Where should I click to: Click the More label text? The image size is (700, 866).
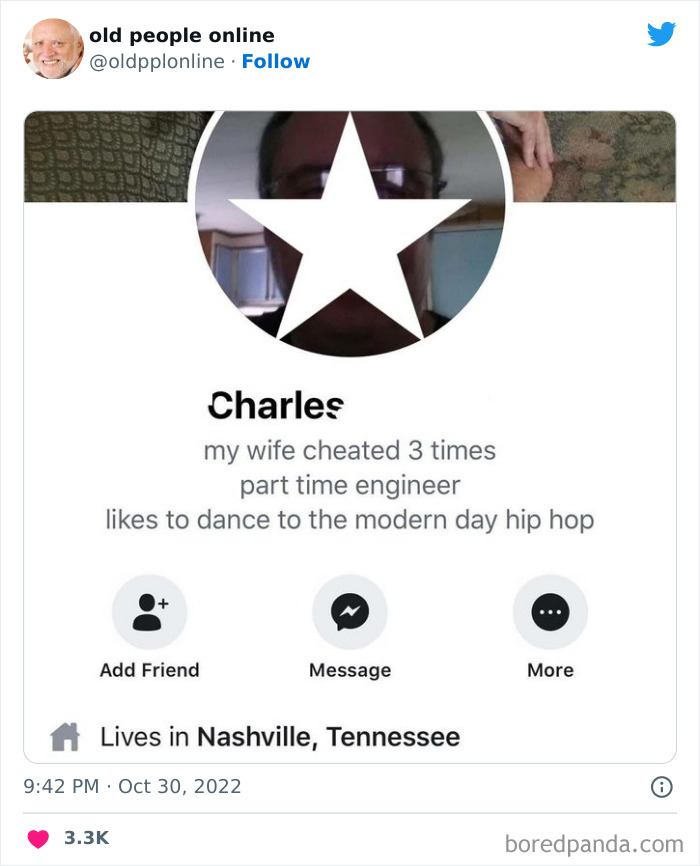pyautogui.click(x=550, y=670)
